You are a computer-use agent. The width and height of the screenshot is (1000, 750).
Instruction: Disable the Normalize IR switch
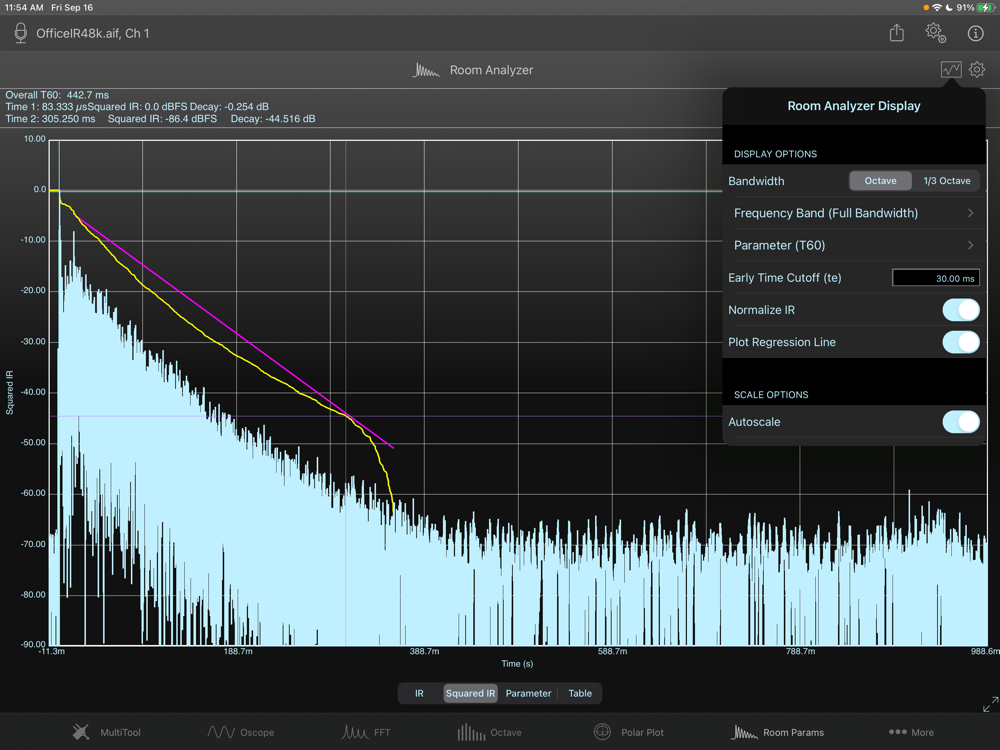[960, 310]
